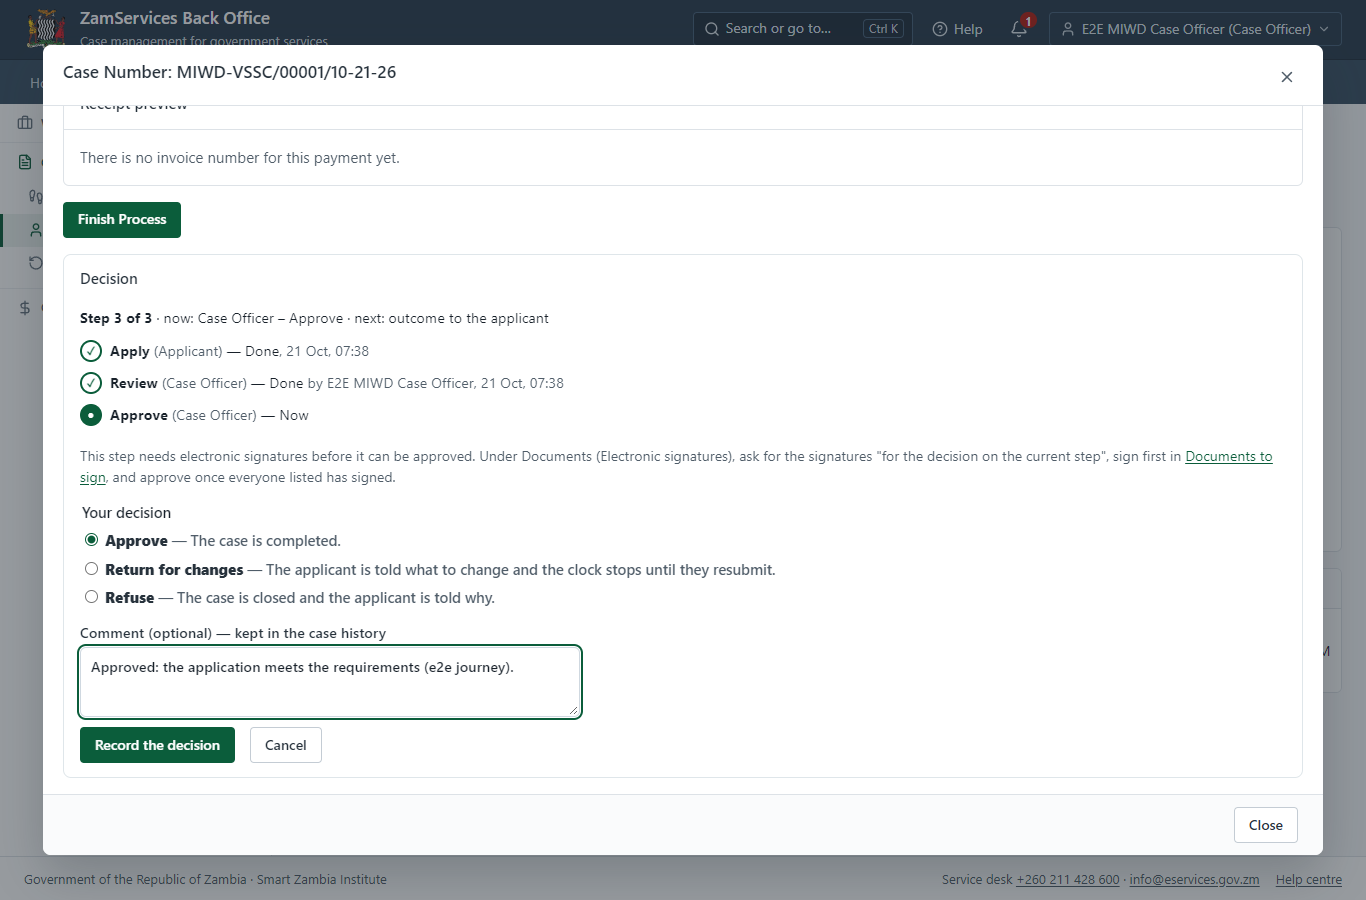Click the 'Your decision' label
Viewport: 1366px width, 900px height.
click(x=126, y=513)
